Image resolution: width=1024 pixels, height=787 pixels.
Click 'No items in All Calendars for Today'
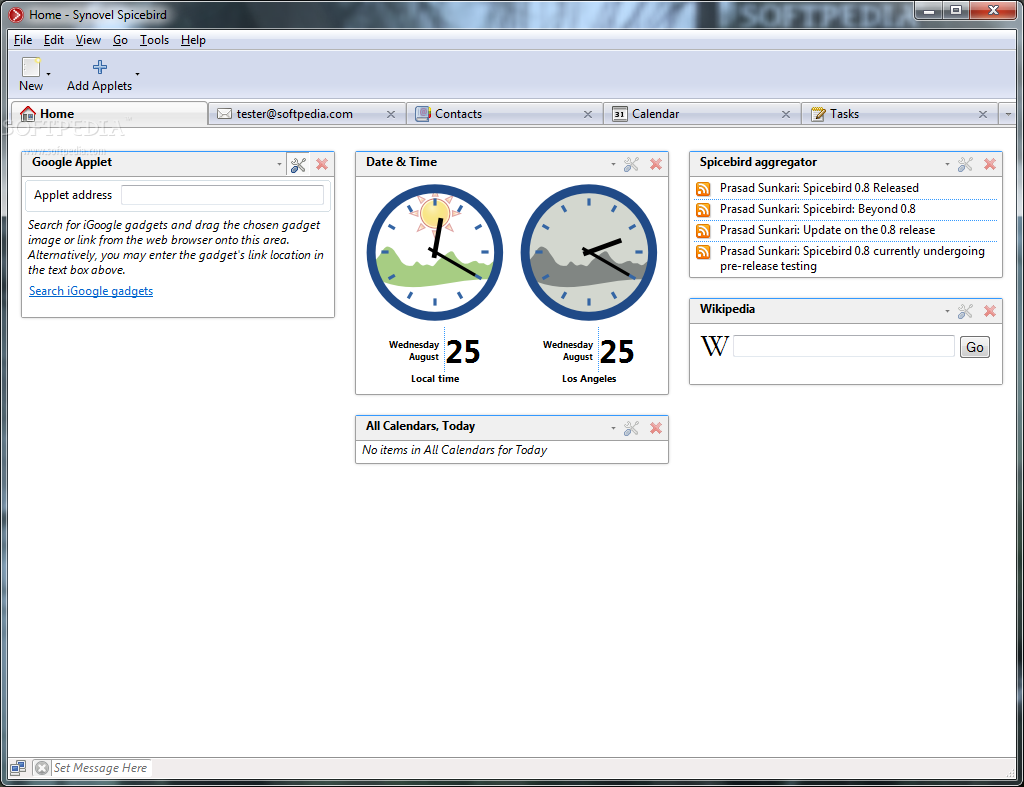click(x=455, y=450)
